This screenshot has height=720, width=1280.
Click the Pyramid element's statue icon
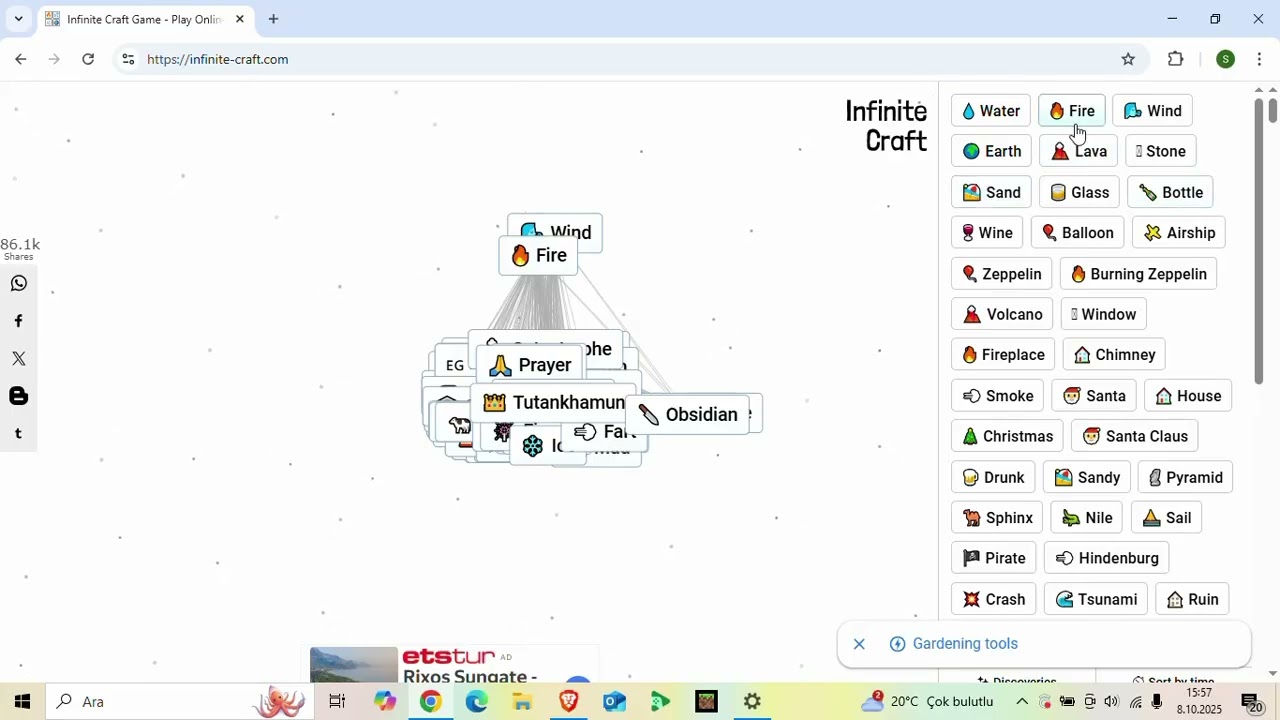tap(1155, 478)
